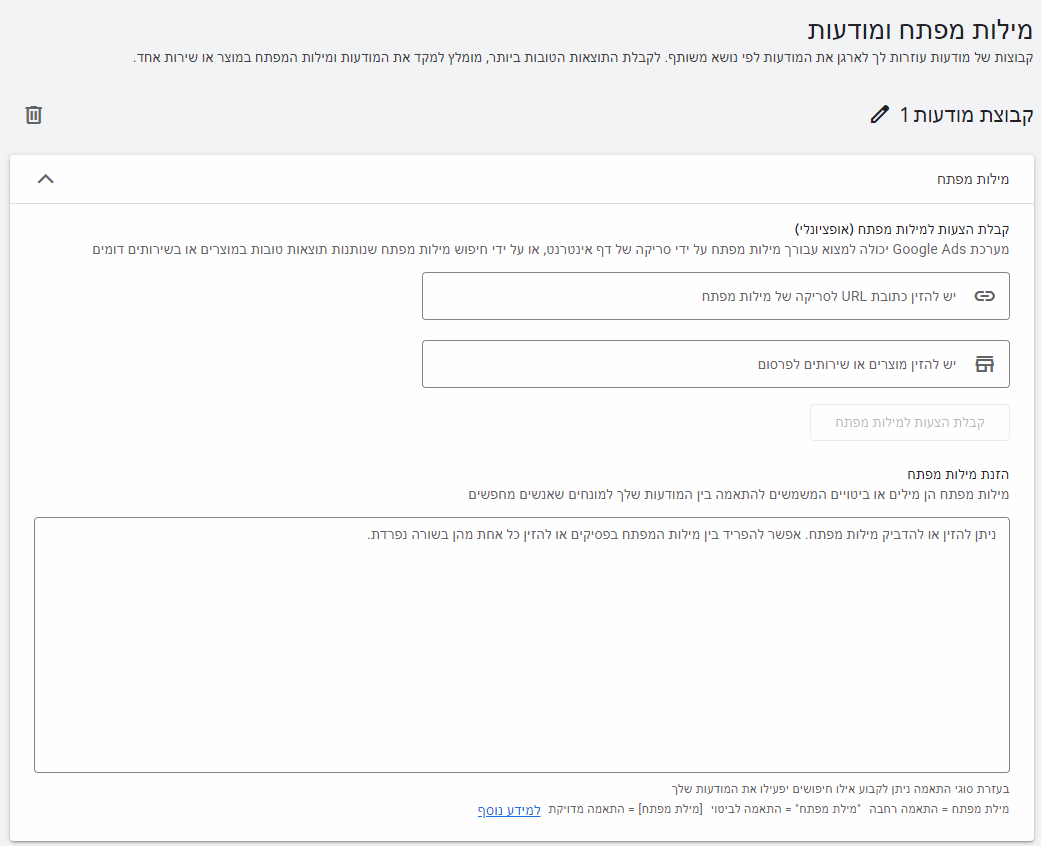The image size is (1041, 846).
Task: Click the Google Ads description sentence
Action: click(x=550, y=250)
